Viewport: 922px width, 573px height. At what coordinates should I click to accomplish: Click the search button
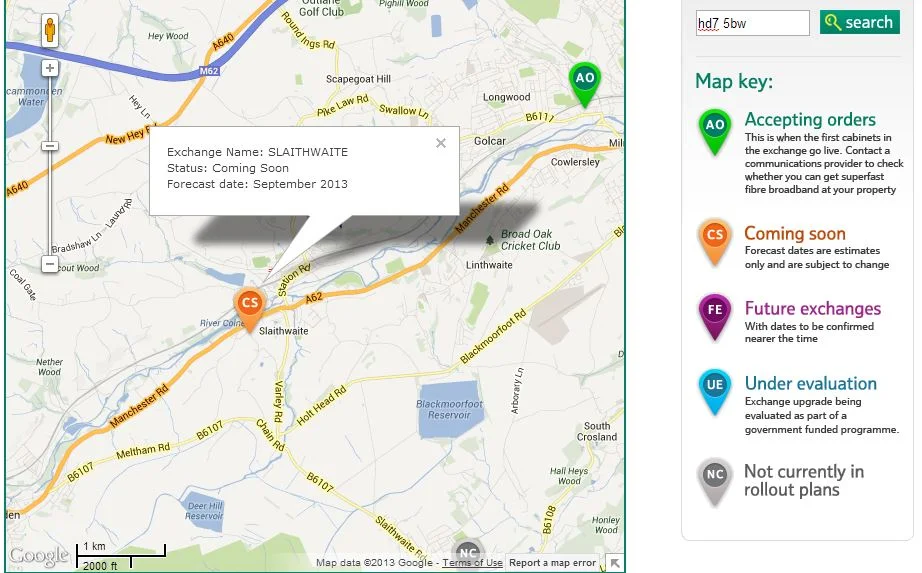tap(860, 22)
